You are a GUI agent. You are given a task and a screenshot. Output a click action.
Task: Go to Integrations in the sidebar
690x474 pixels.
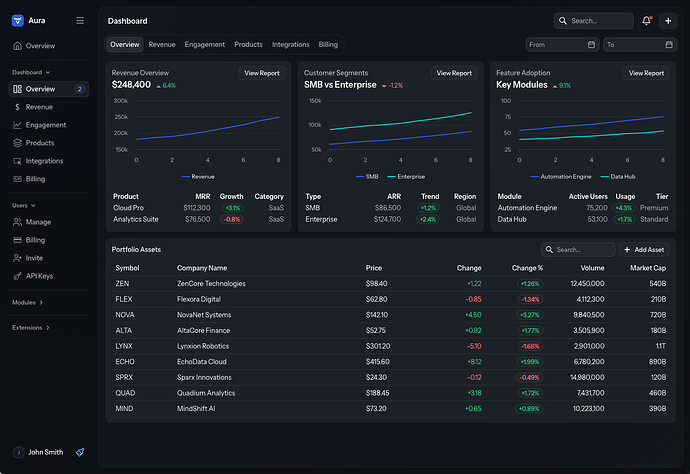coord(44,161)
